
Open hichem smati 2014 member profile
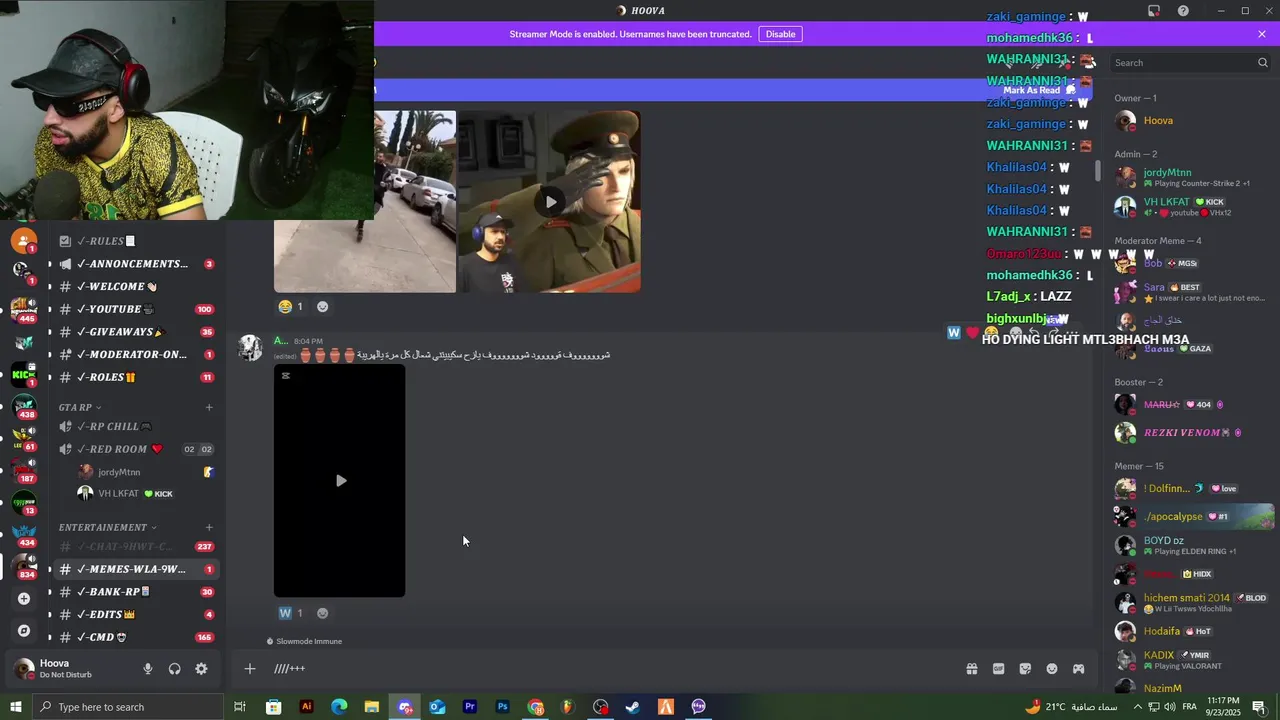point(1192,603)
